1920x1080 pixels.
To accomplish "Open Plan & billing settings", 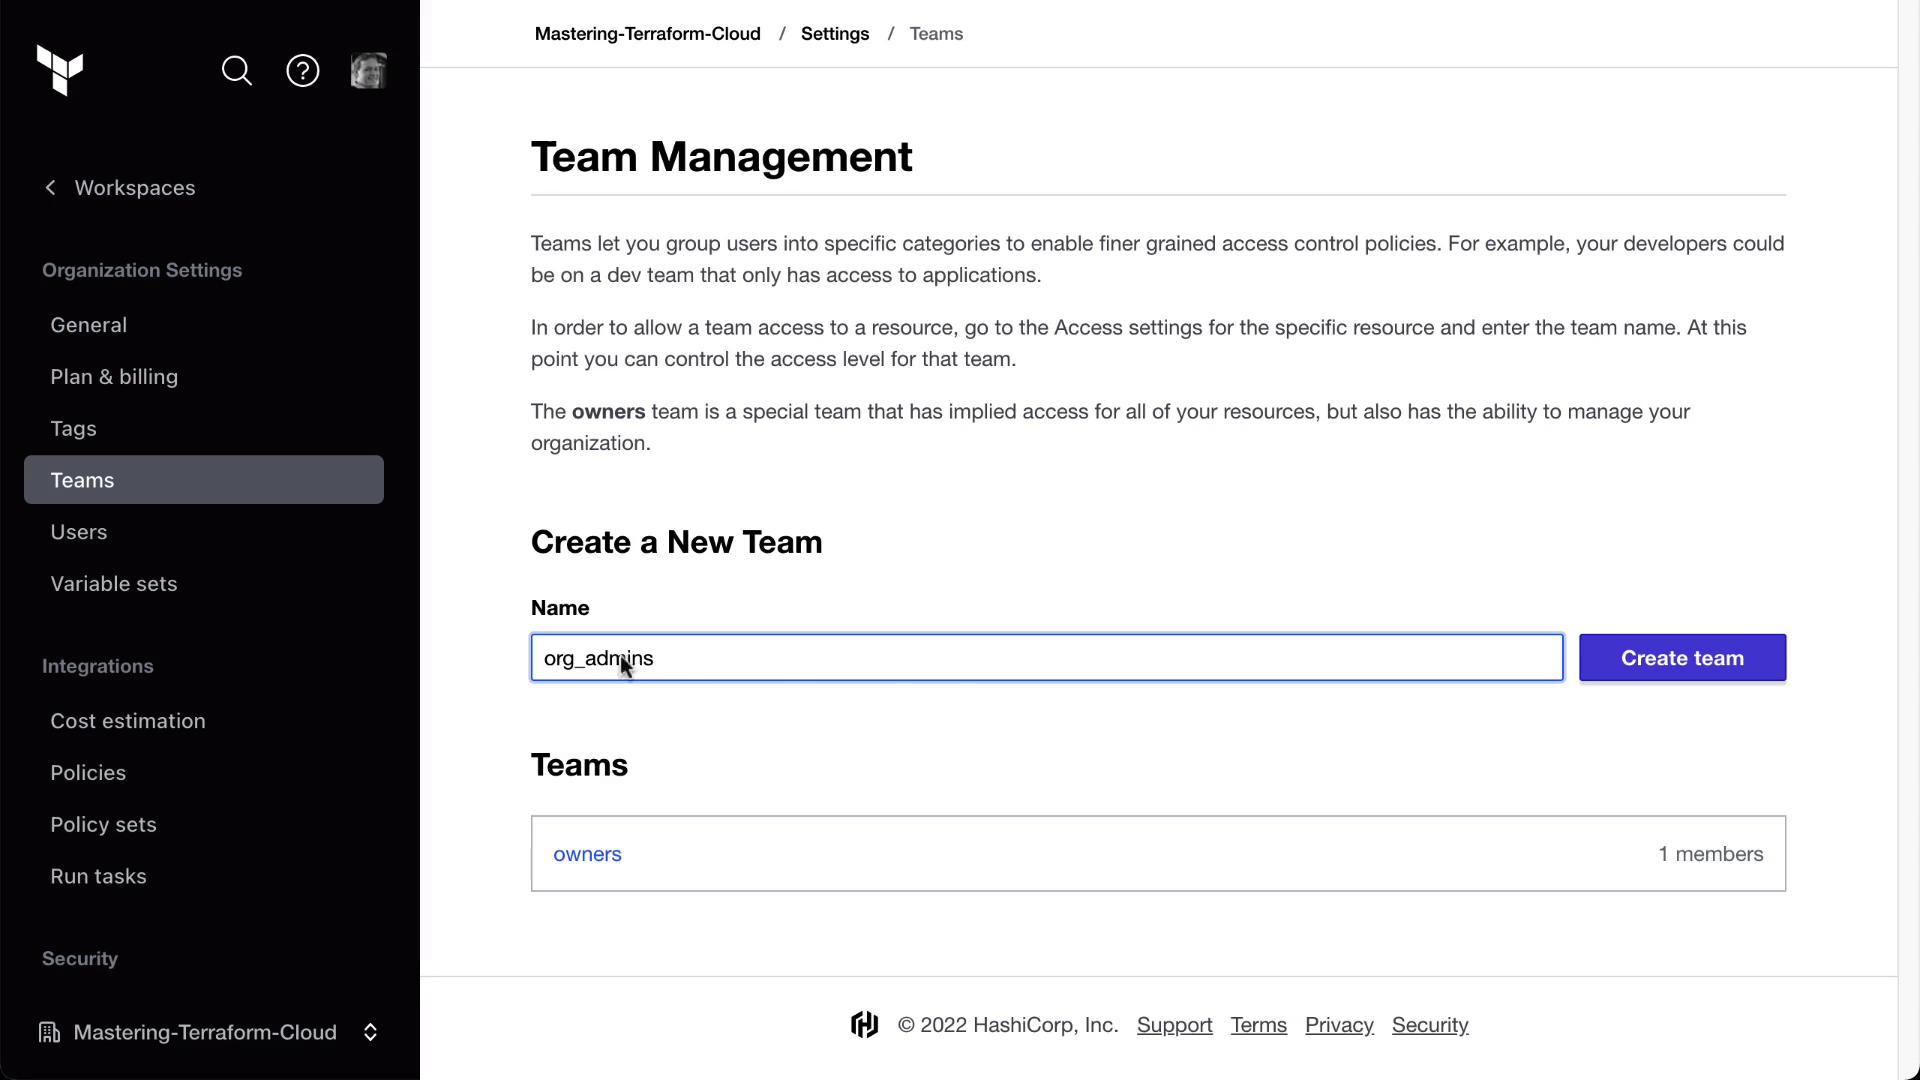I will pos(114,377).
